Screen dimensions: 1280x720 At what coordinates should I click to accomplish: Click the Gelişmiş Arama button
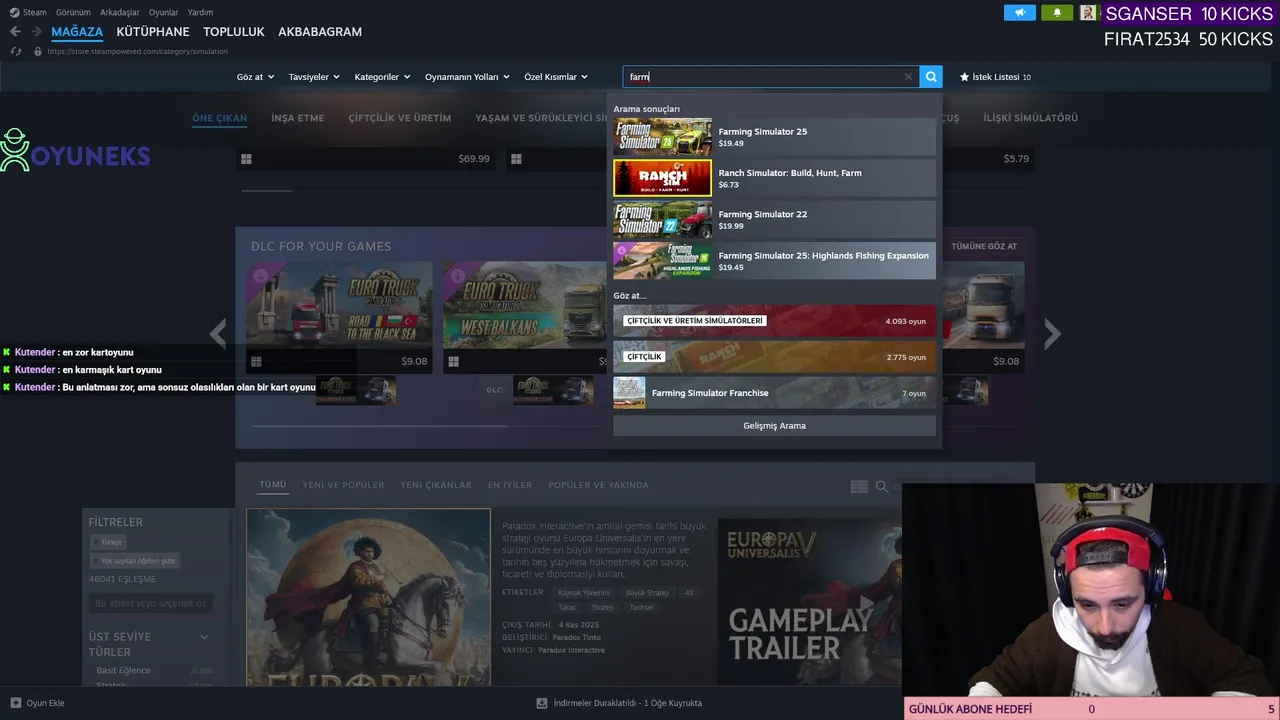[775, 426]
